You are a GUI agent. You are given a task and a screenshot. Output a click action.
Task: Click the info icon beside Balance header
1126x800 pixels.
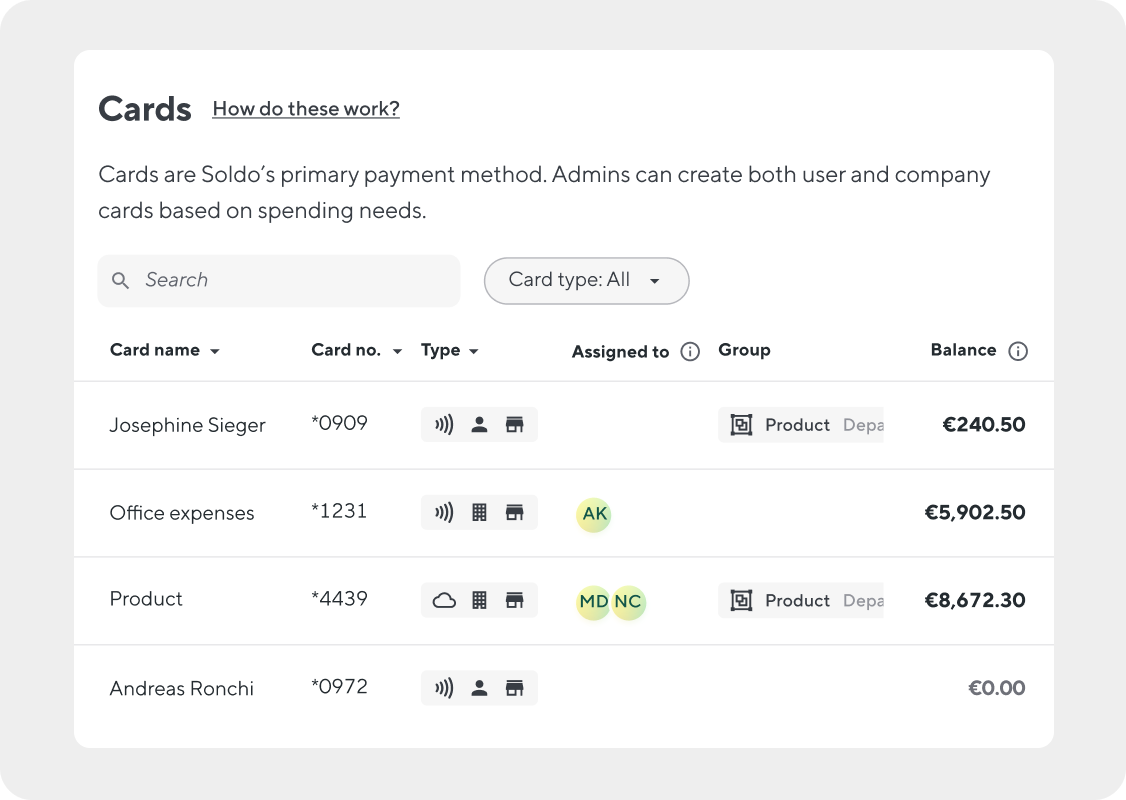[x=1018, y=351]
